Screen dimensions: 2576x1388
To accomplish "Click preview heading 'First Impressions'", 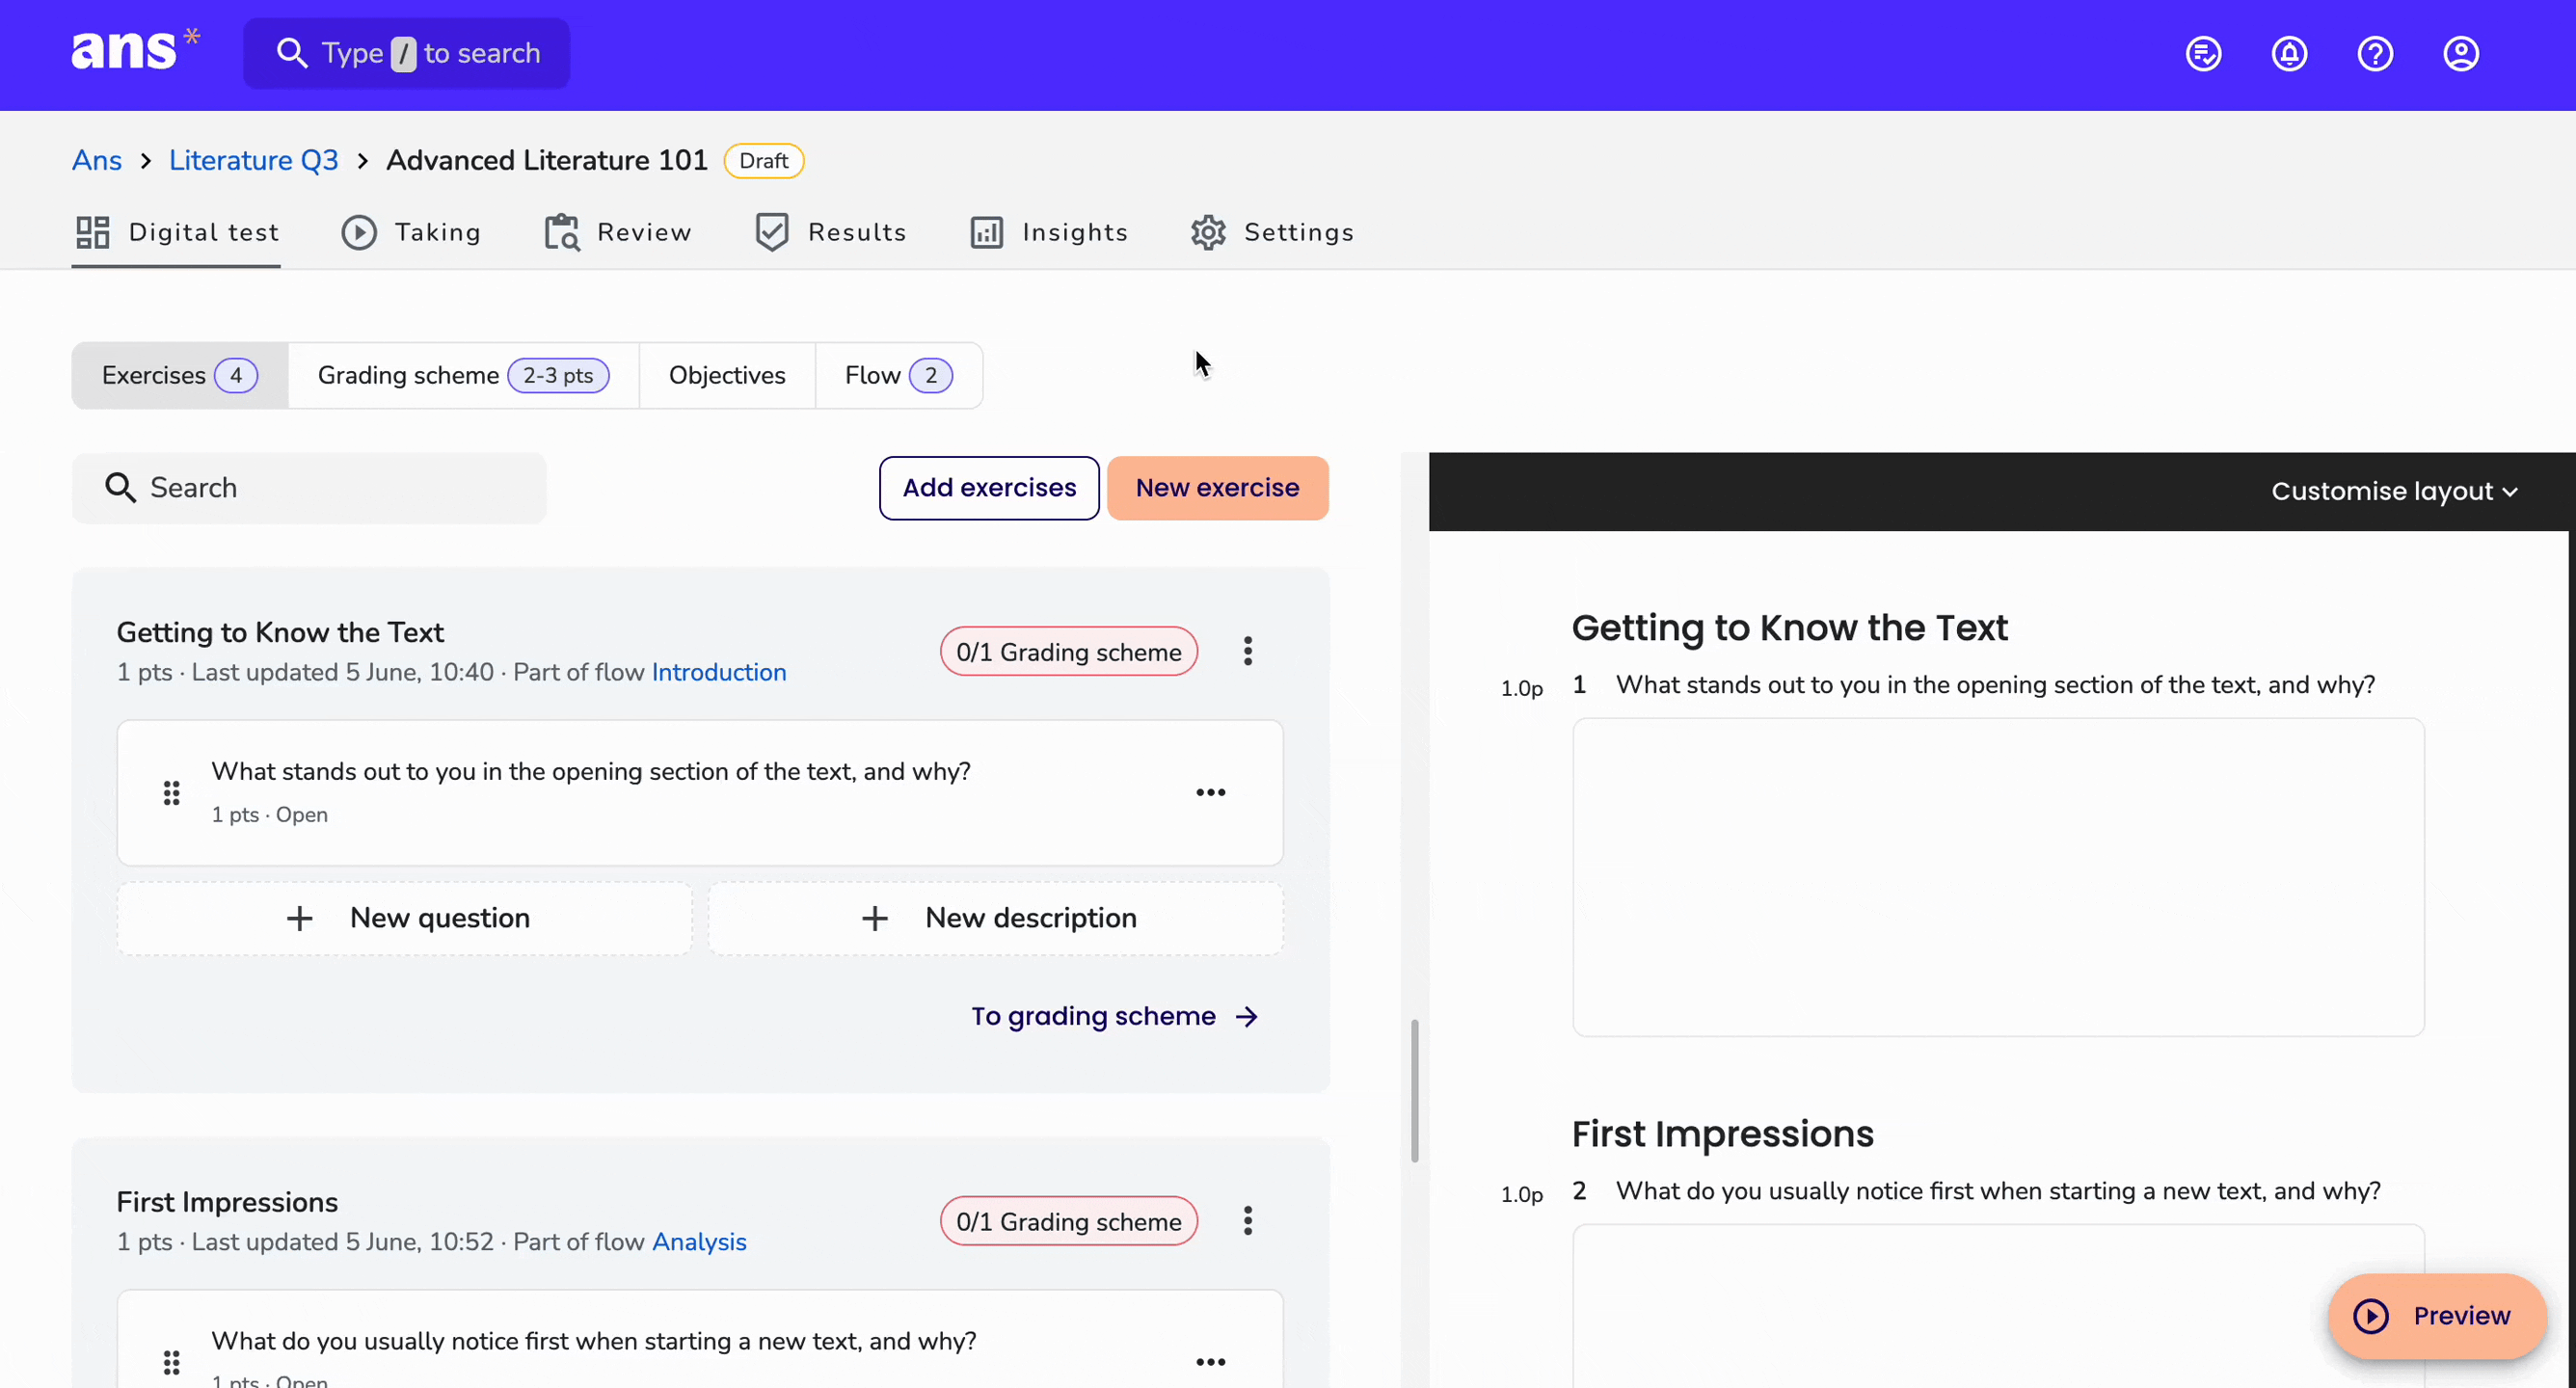I will [x=1722, y=1134].
